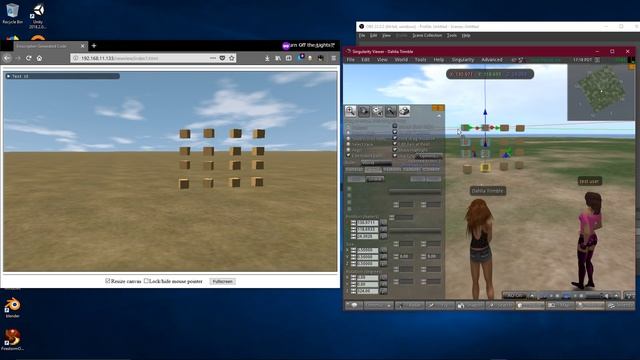The image size is (640, 360).
Task: Expand the Test panel in the canvas
Action: pos(9,76)
